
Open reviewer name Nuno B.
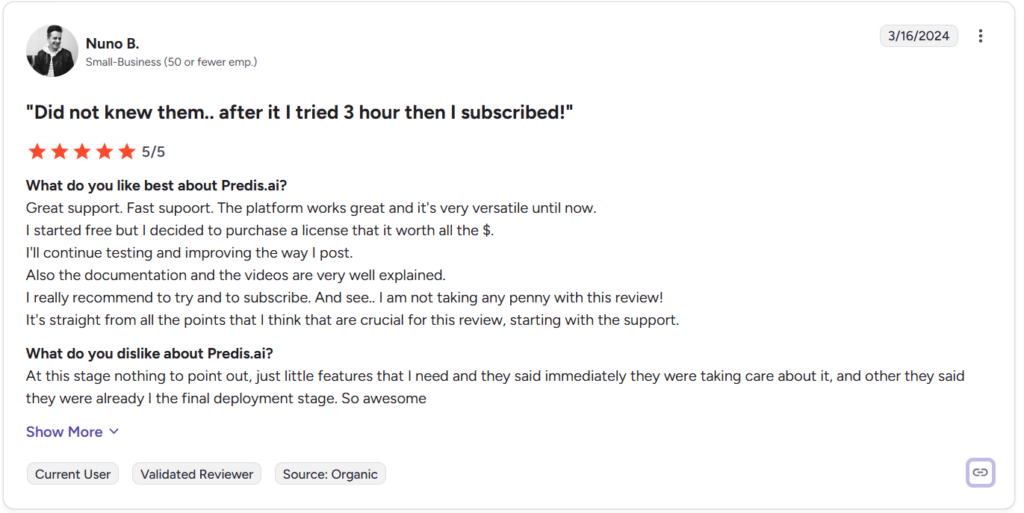[112, 44]
